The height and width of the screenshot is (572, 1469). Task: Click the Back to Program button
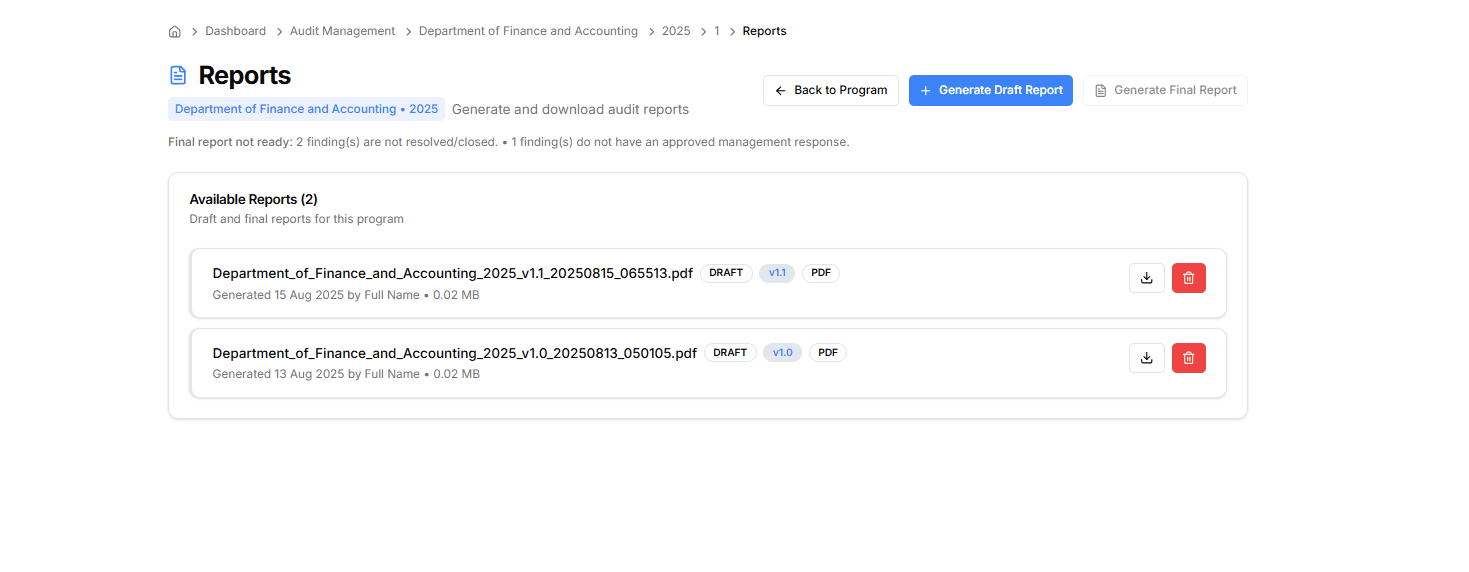[x=830, y=90]
